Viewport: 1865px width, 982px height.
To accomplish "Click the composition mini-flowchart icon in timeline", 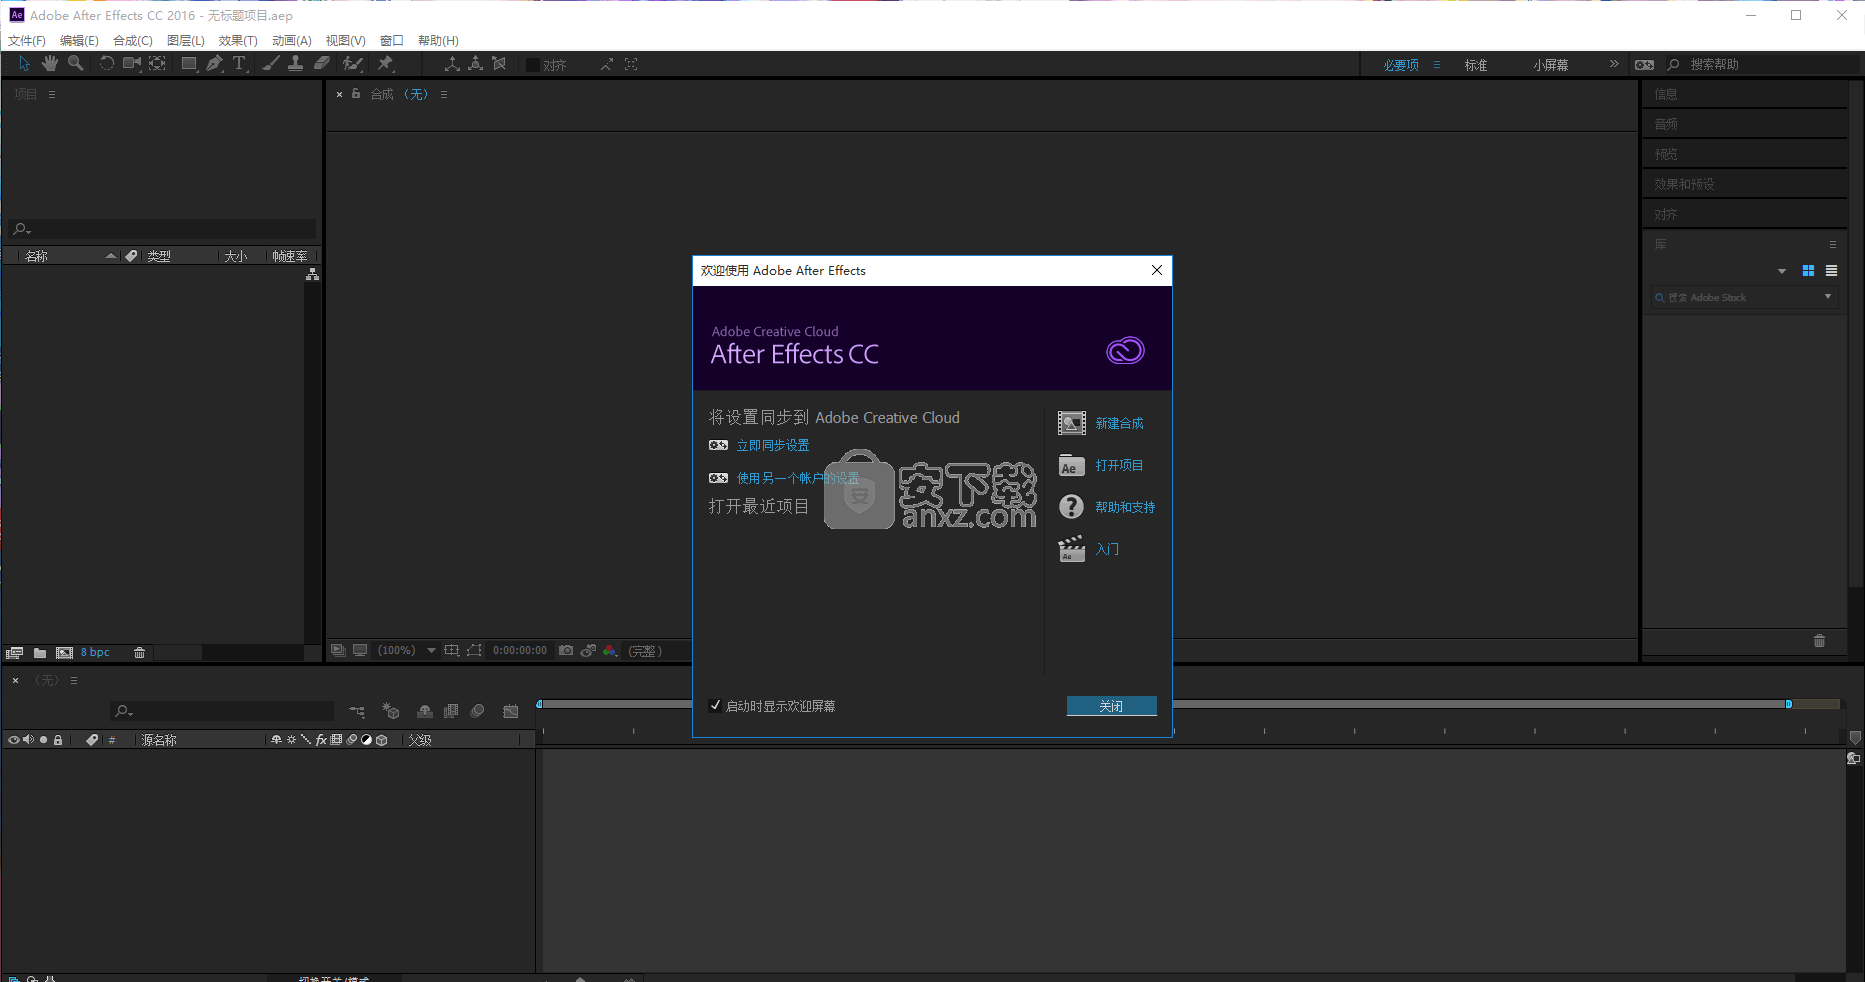I will [x=357, y=711].
